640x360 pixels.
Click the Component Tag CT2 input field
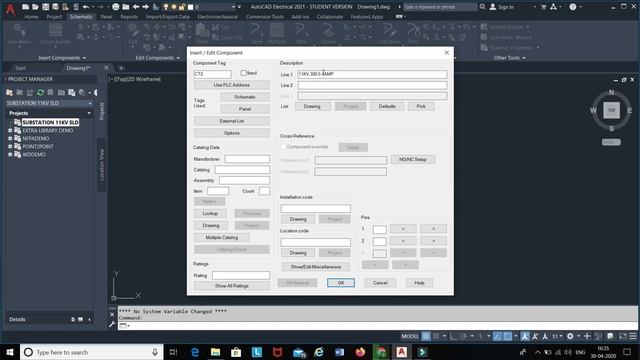(212, 74)
